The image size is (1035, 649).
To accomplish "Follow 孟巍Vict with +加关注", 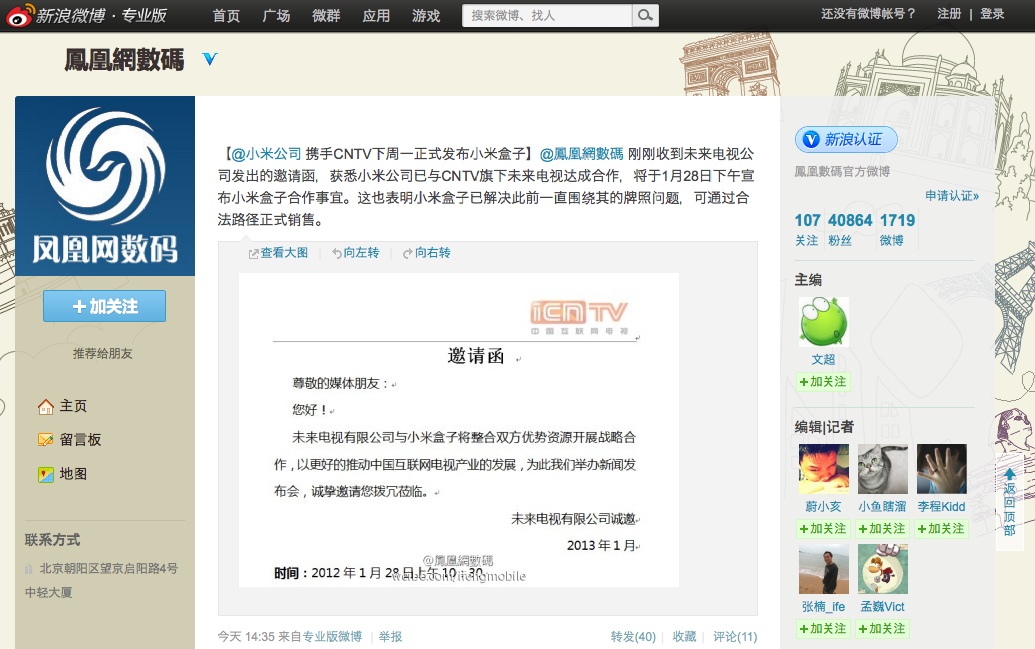I will tap(882, 629).
